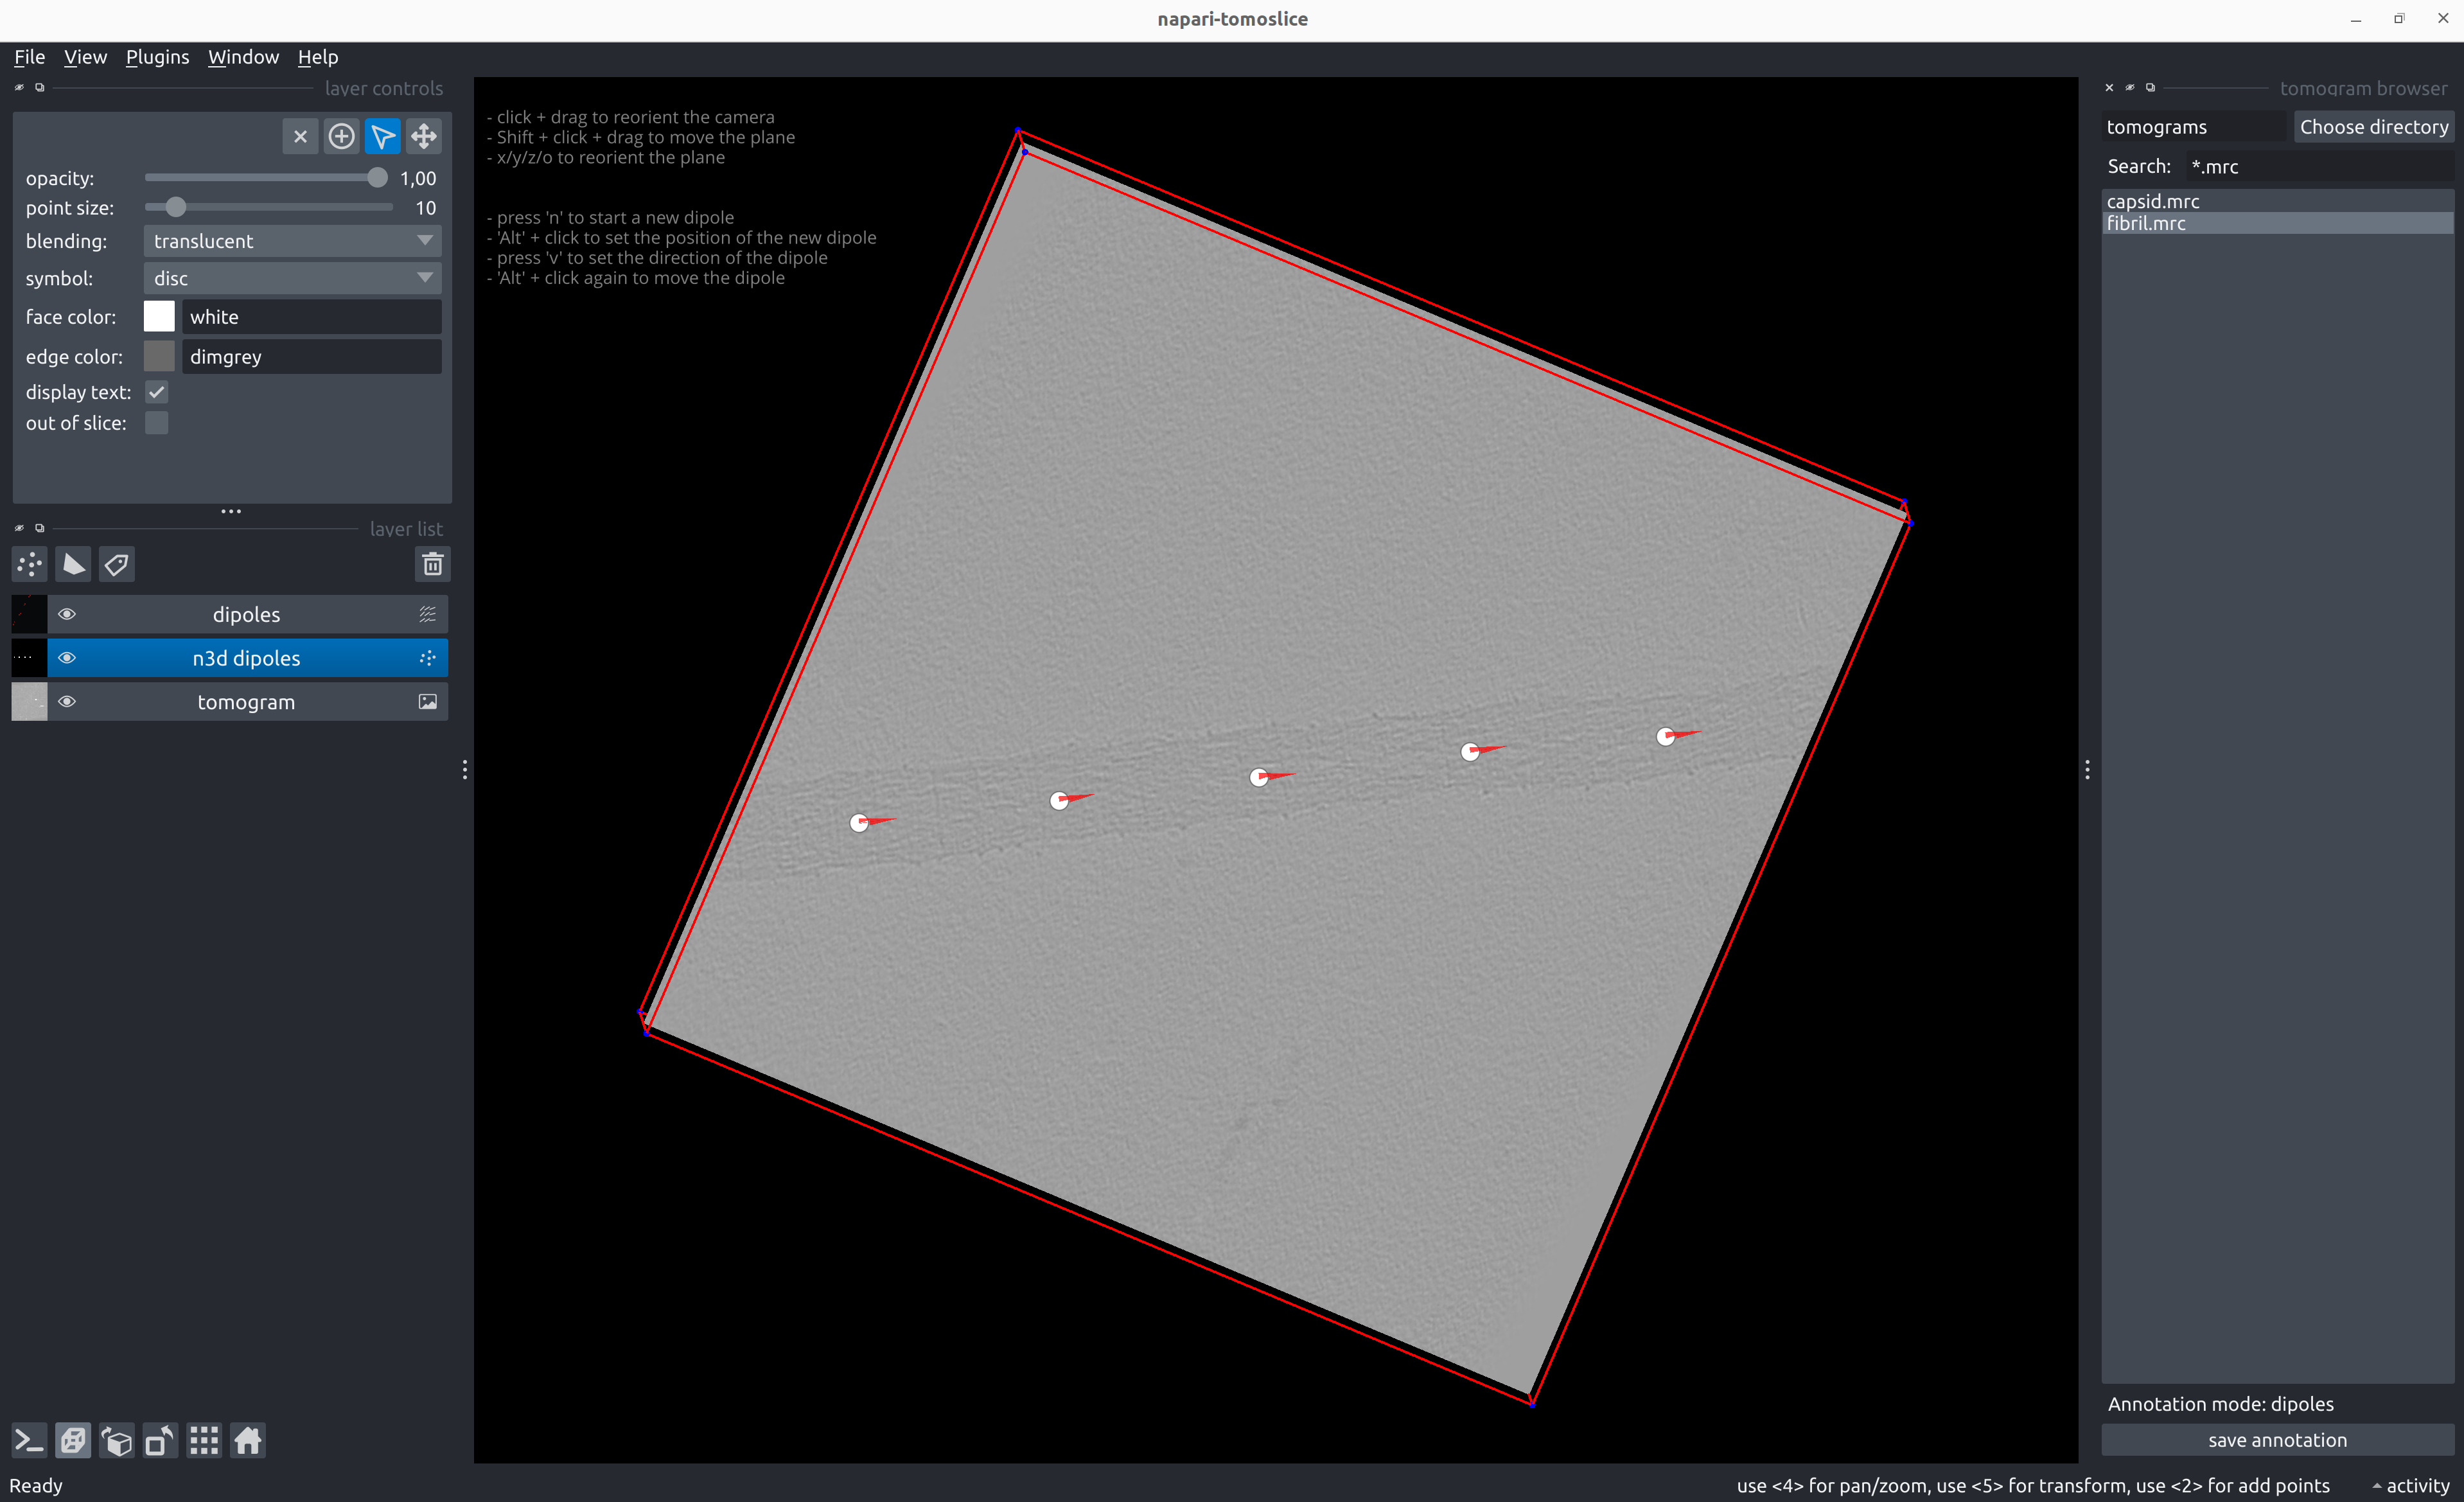Screen dimensions: 2464x1502
Task: Select the add points tool
Action: tap(341, 136)
